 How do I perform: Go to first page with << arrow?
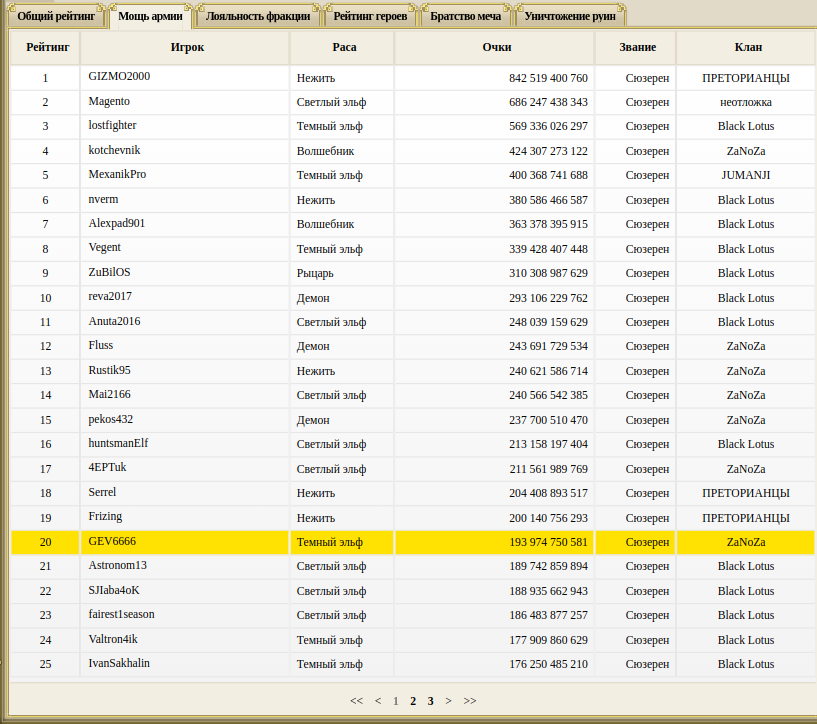[356, 701]
